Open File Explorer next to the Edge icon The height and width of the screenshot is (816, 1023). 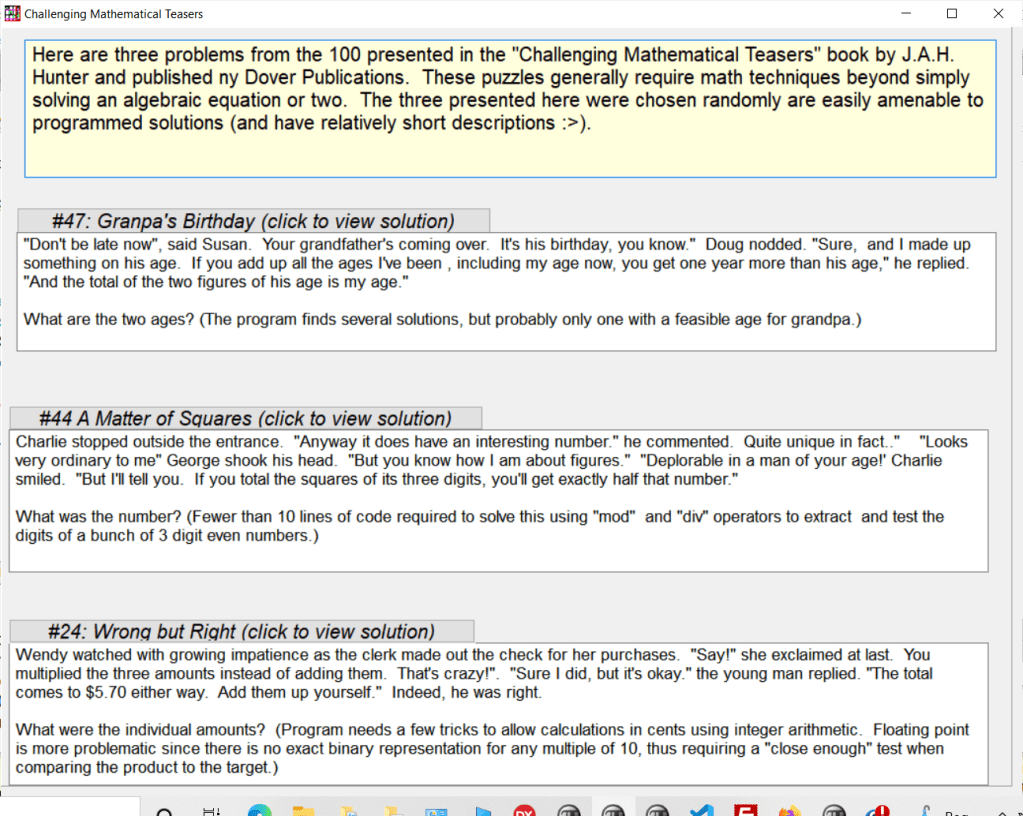point(304,809)
